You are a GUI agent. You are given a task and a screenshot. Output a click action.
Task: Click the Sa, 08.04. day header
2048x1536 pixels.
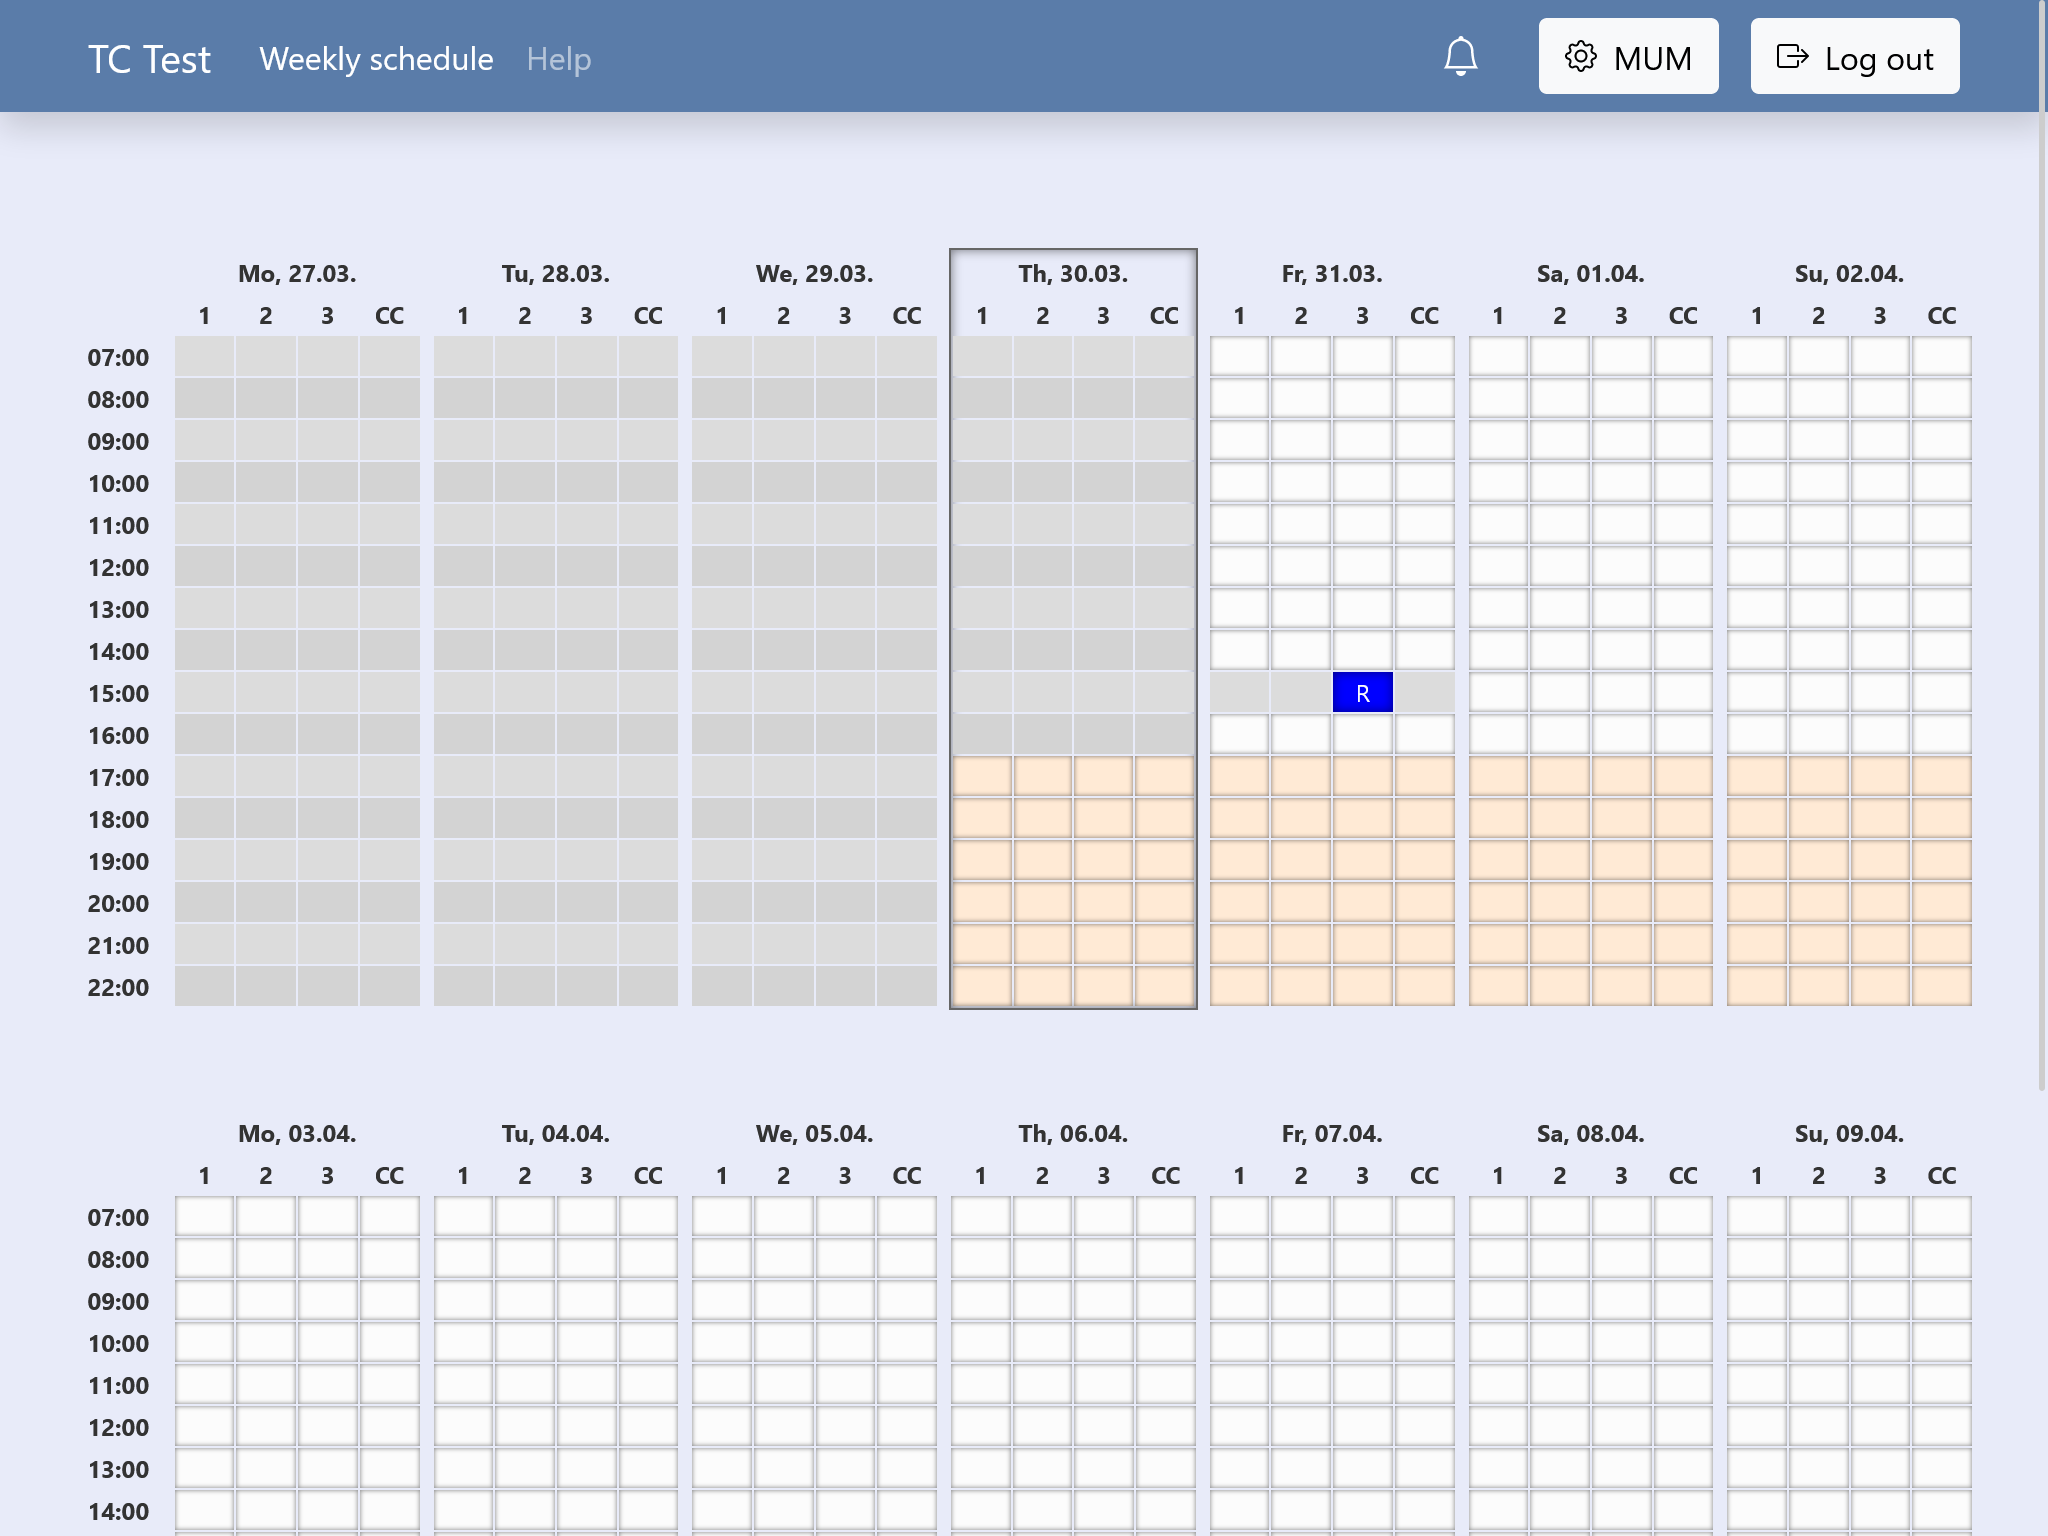point(1591,1134)
